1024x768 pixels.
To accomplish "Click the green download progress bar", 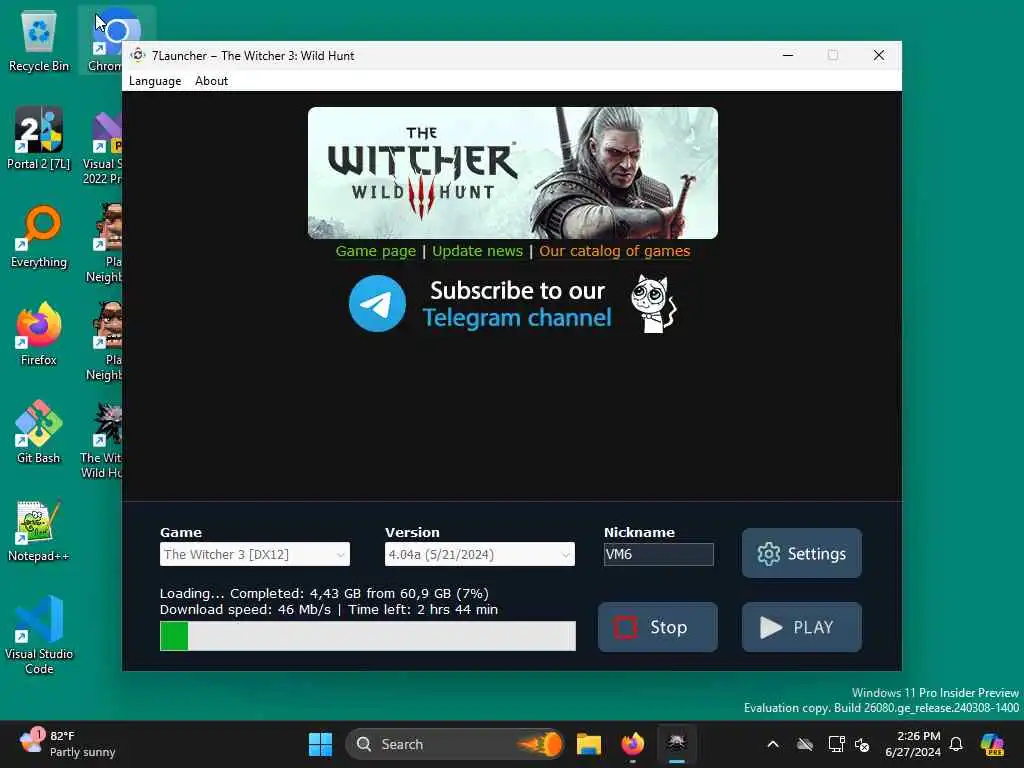I will (368, 636).
